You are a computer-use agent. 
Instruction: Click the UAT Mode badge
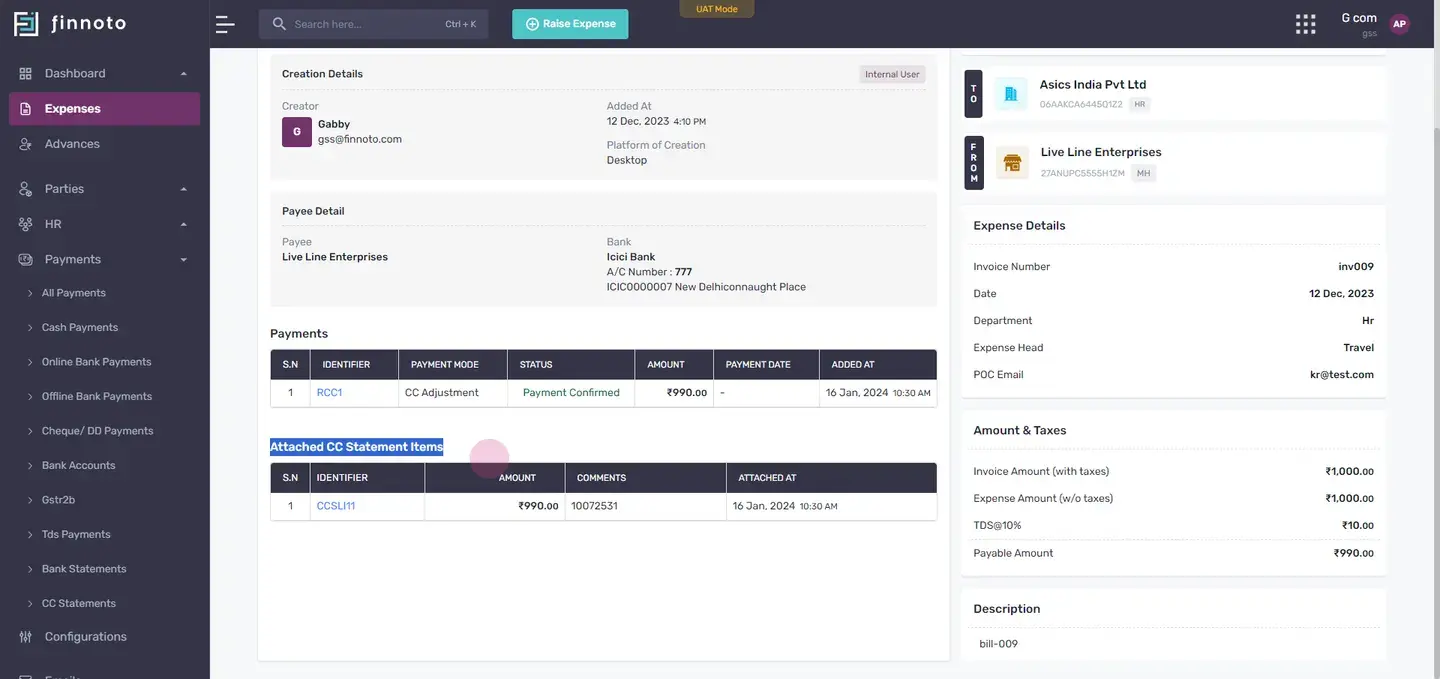(x=717, y=9)
